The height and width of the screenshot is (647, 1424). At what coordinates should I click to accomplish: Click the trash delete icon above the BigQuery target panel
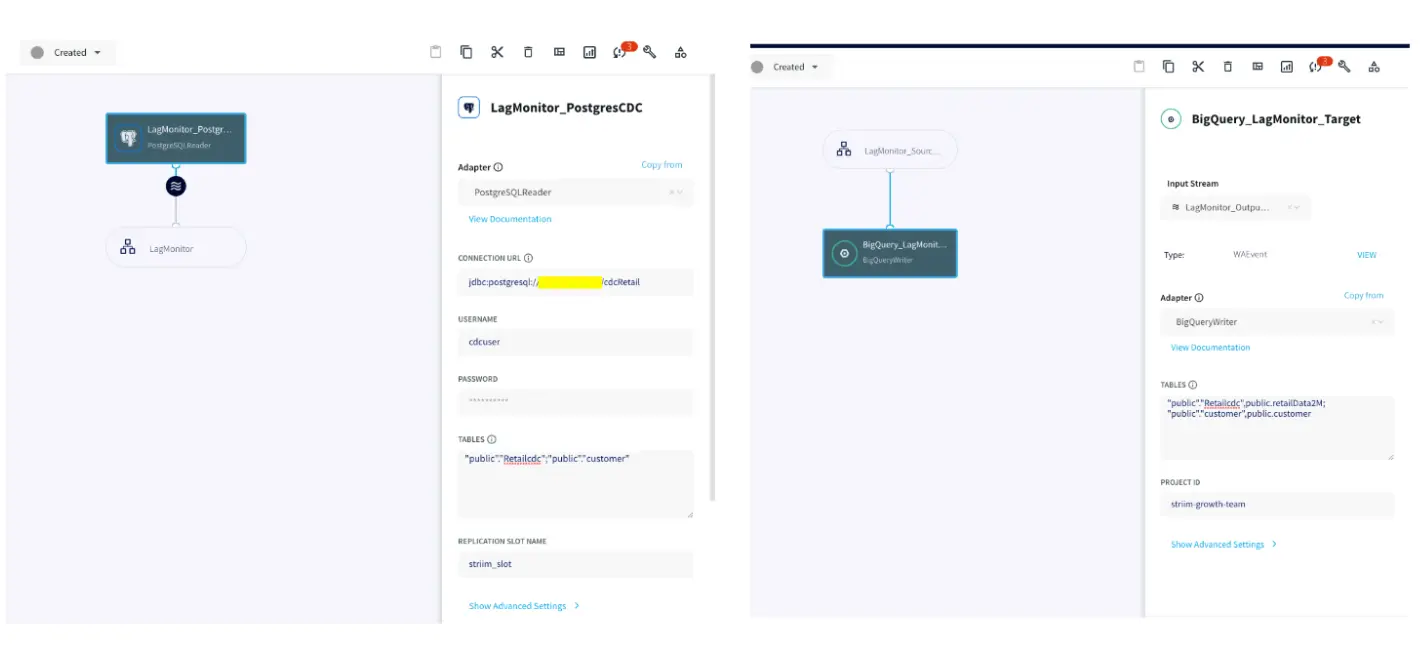[1228, 67]
